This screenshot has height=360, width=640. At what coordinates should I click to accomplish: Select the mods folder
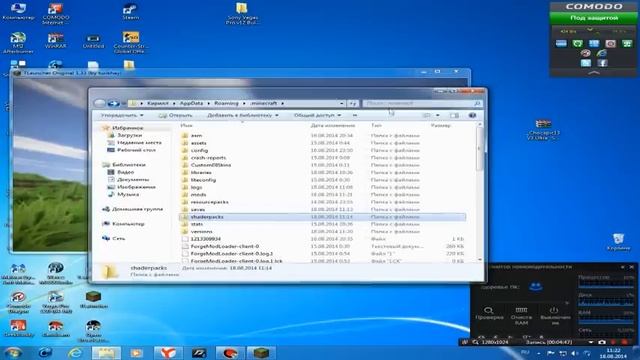(x=198, y=195)
